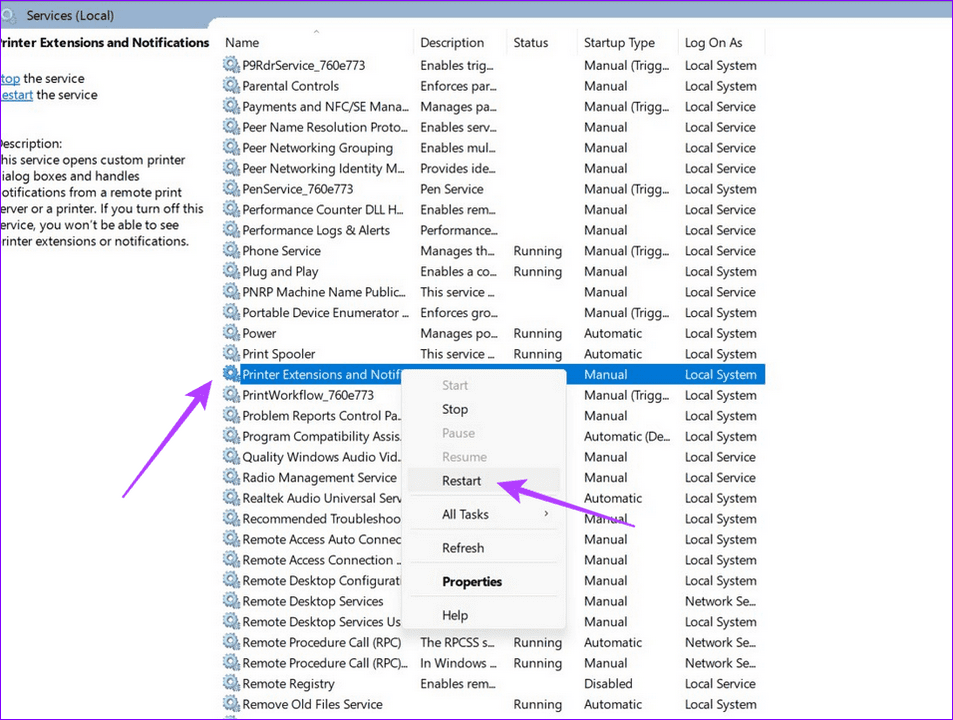The width and height of the screenshot is (953, 720).
Task: Click the Stop the service link
Action: (x=10, y=78)
